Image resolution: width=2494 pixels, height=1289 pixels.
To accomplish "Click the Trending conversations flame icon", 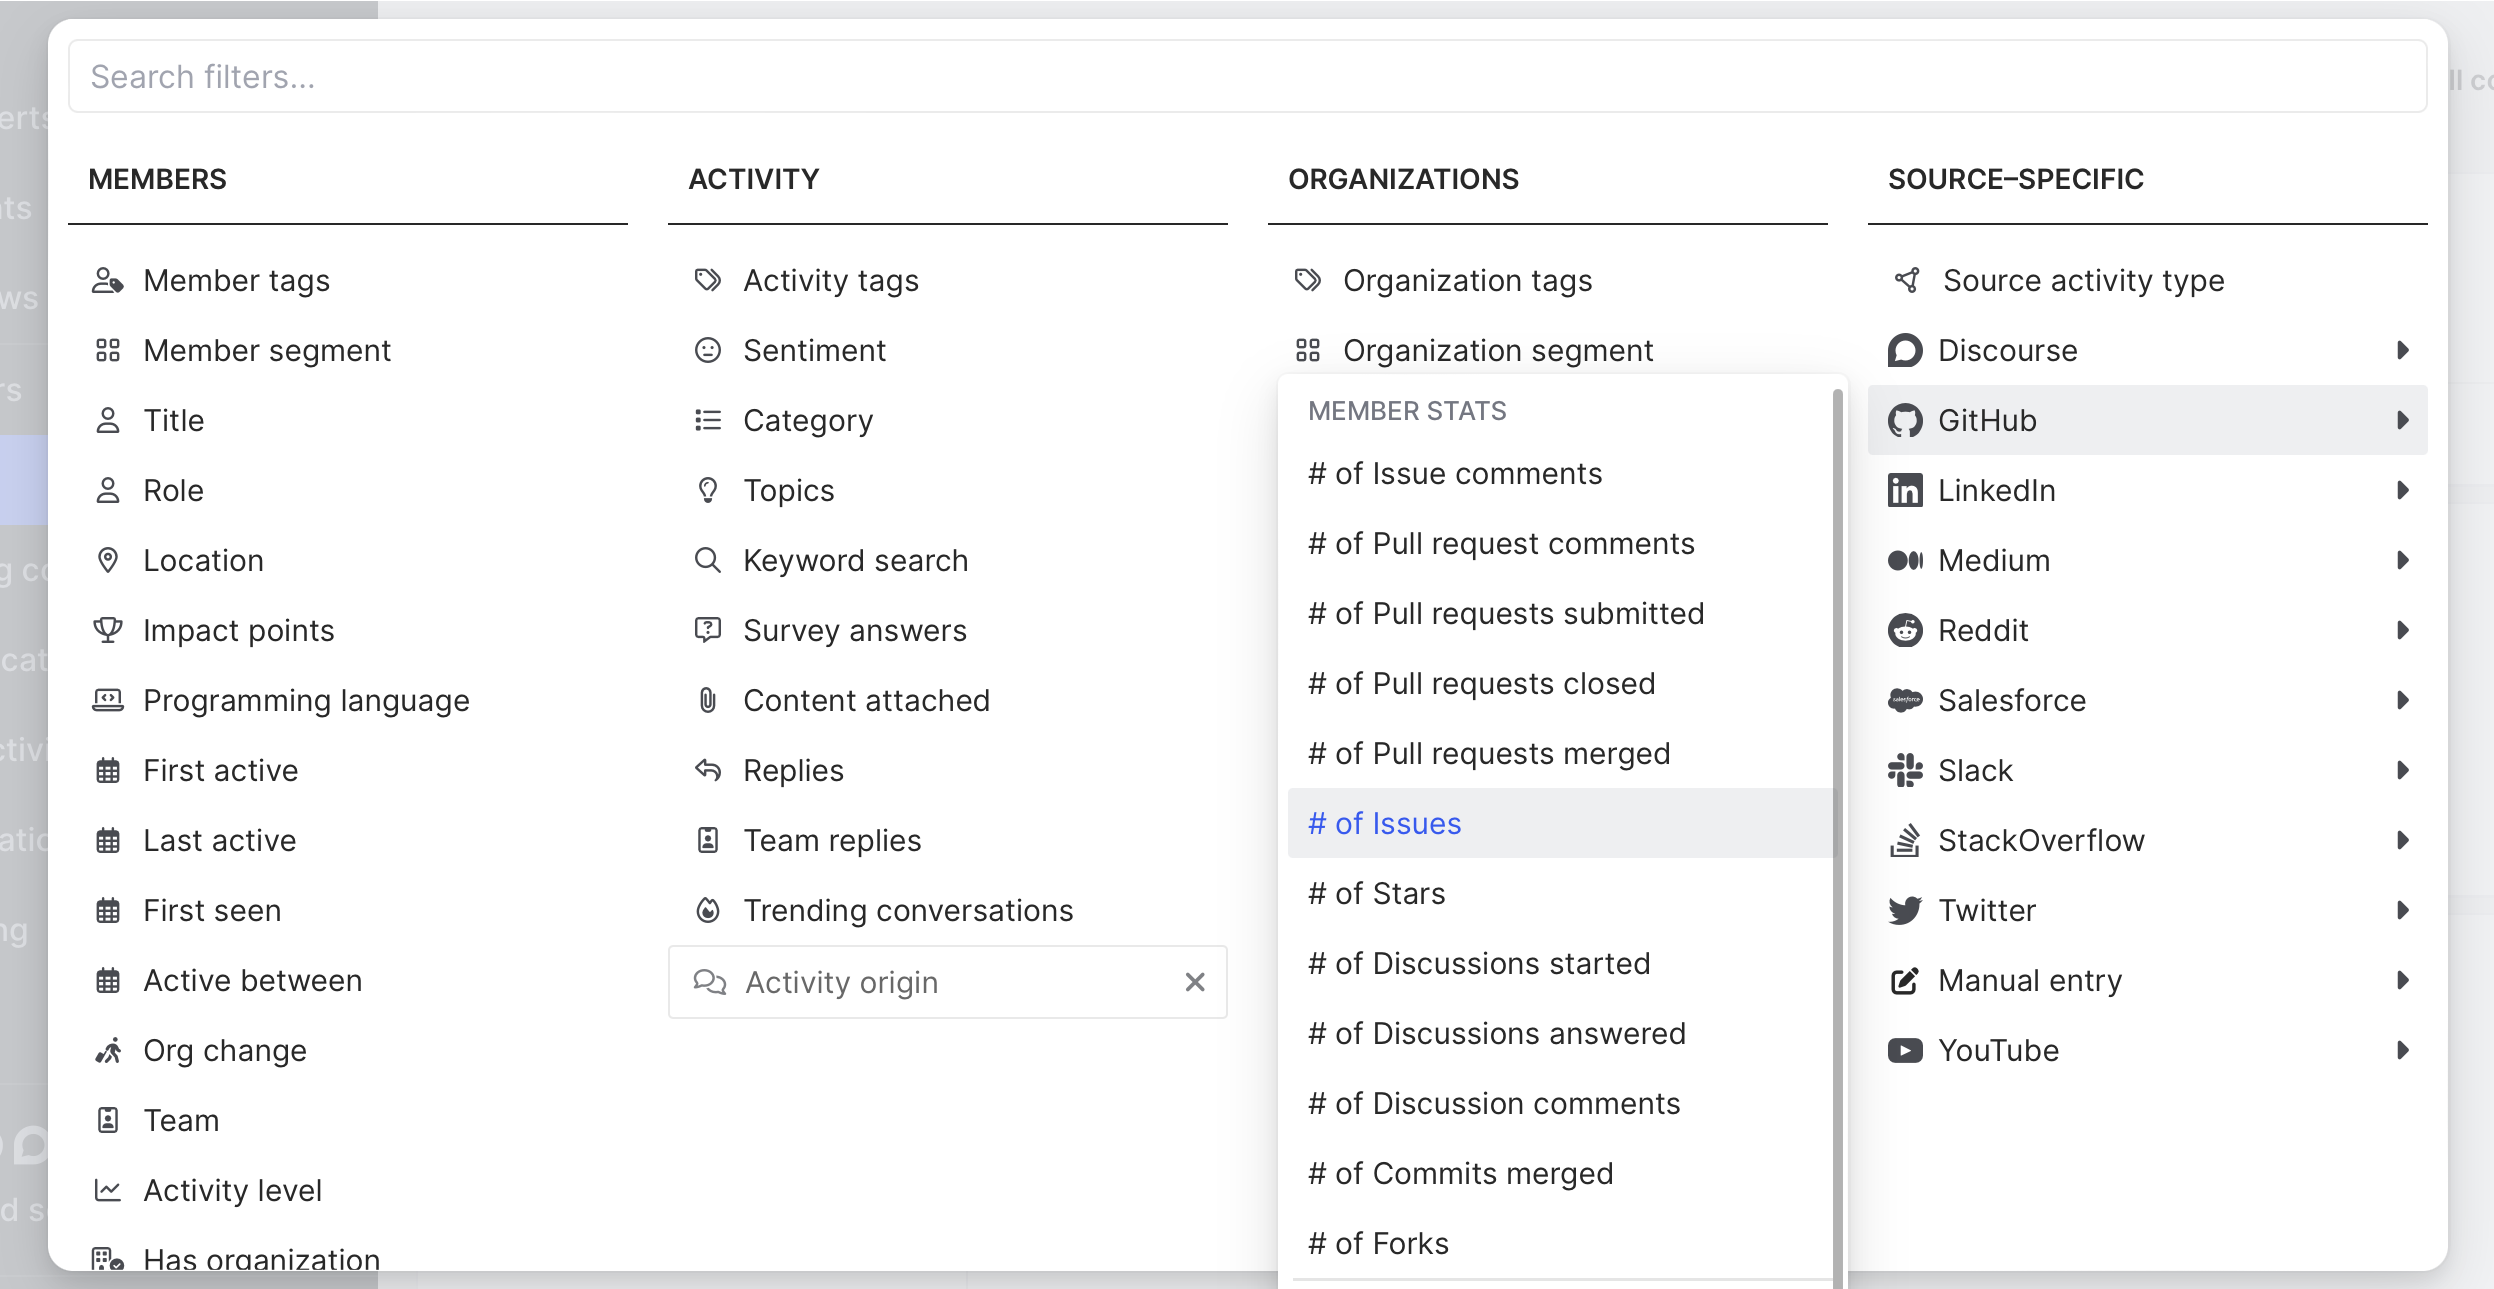I will [x=708, y=911].
